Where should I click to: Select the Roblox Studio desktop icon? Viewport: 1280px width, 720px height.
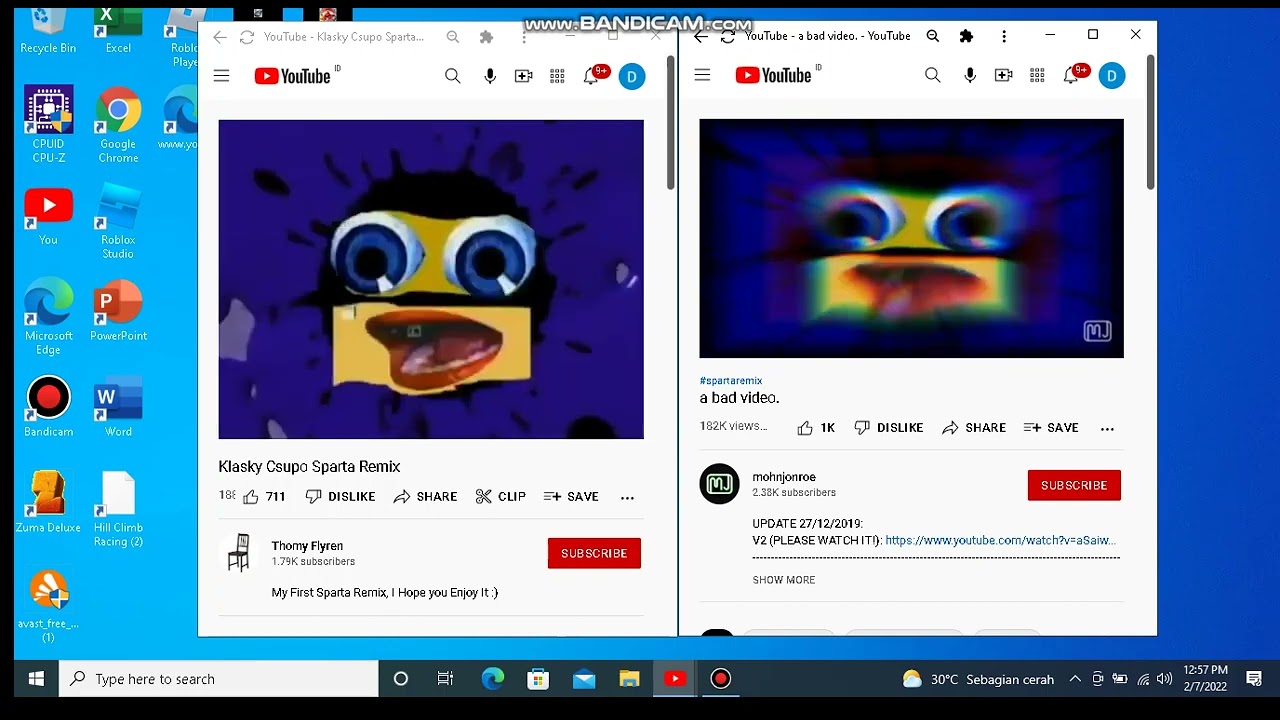click(x=118, y=220)
